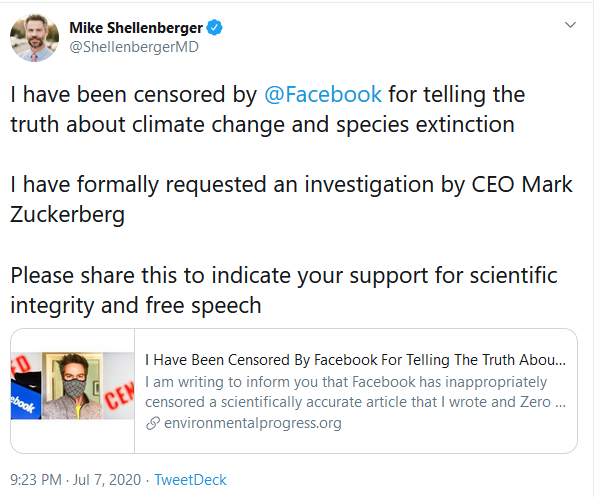Open the article headline in link card
This screenshot has width=597, height=497.
tap(355, 360)
